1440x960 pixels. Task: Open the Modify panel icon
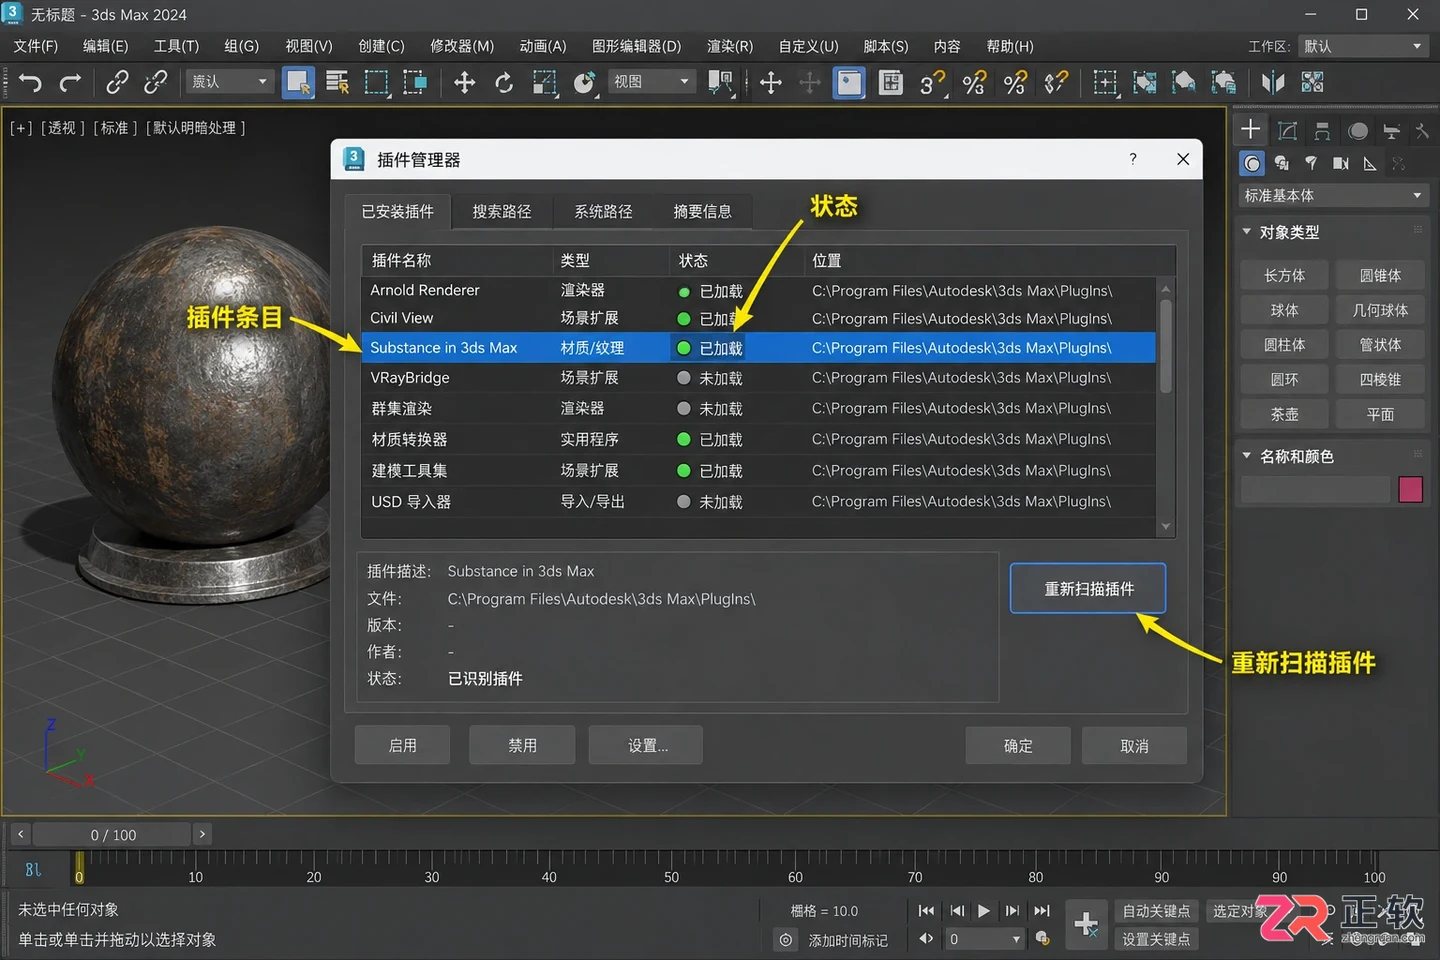coord(1287,131)
